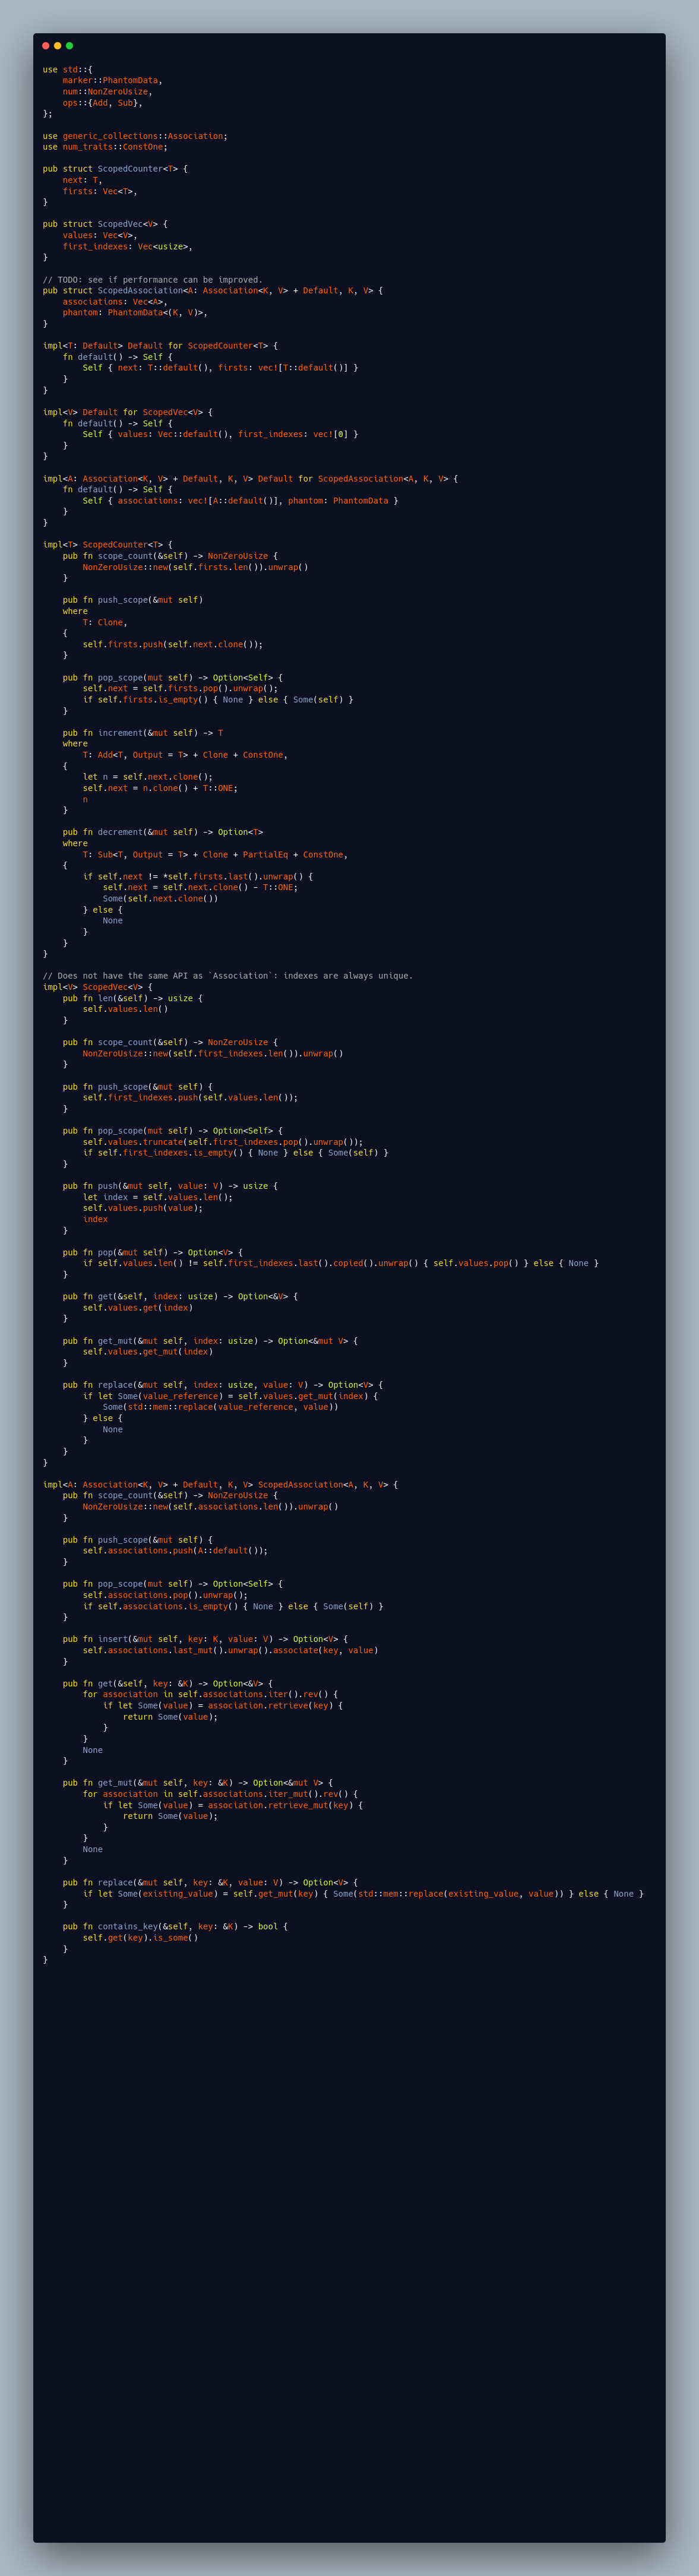Click 'pub fn decrement(&mut self) -> Option<T>'
The image size is (699, 2576).
click(163, 832)
